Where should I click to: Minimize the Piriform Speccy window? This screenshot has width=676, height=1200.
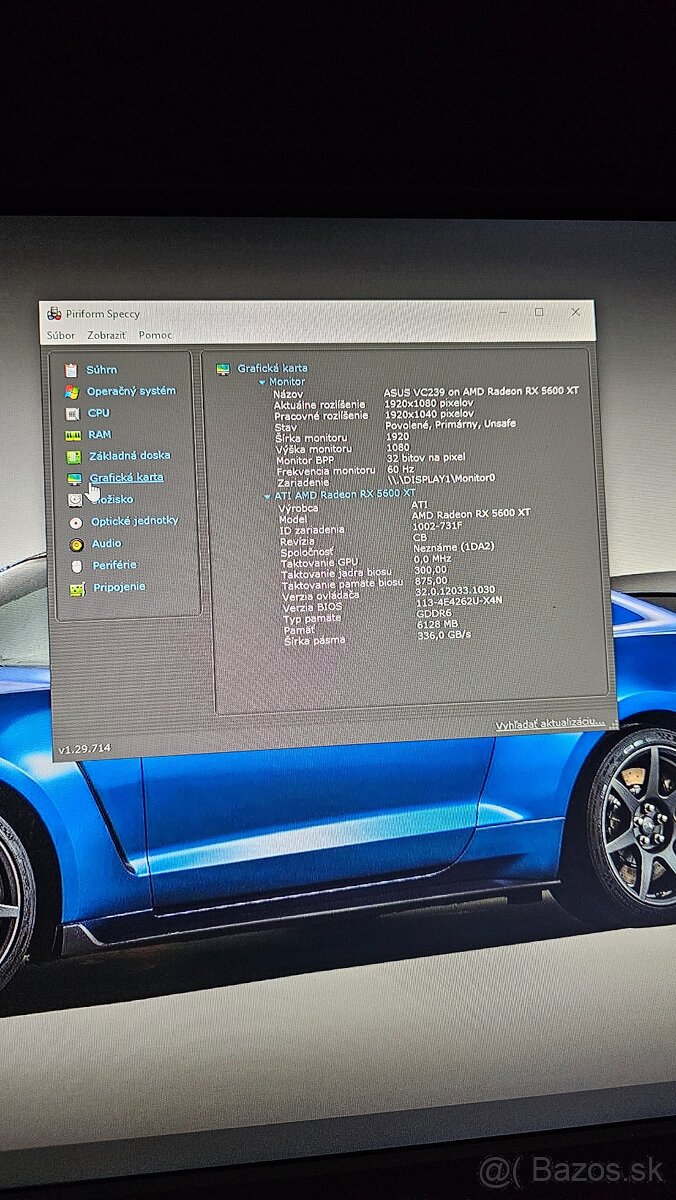pos(505,312)
